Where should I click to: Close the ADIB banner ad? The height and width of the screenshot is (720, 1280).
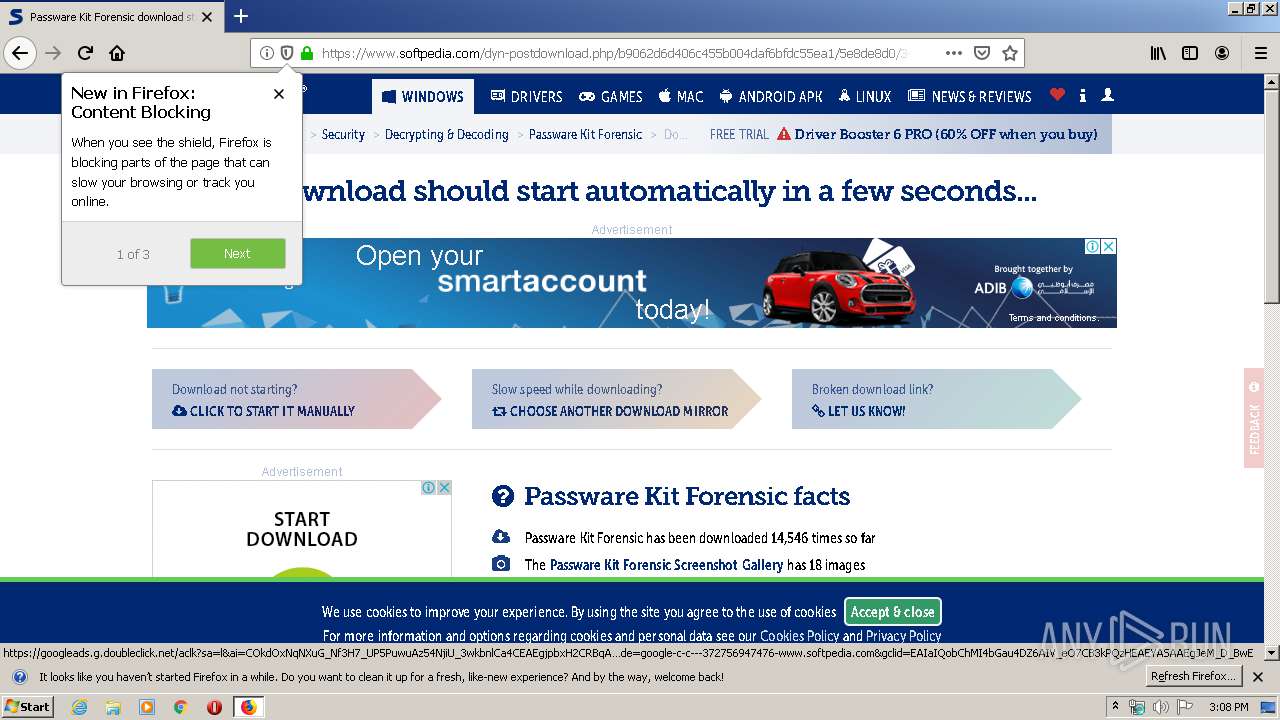click(x=1109, y=246)
